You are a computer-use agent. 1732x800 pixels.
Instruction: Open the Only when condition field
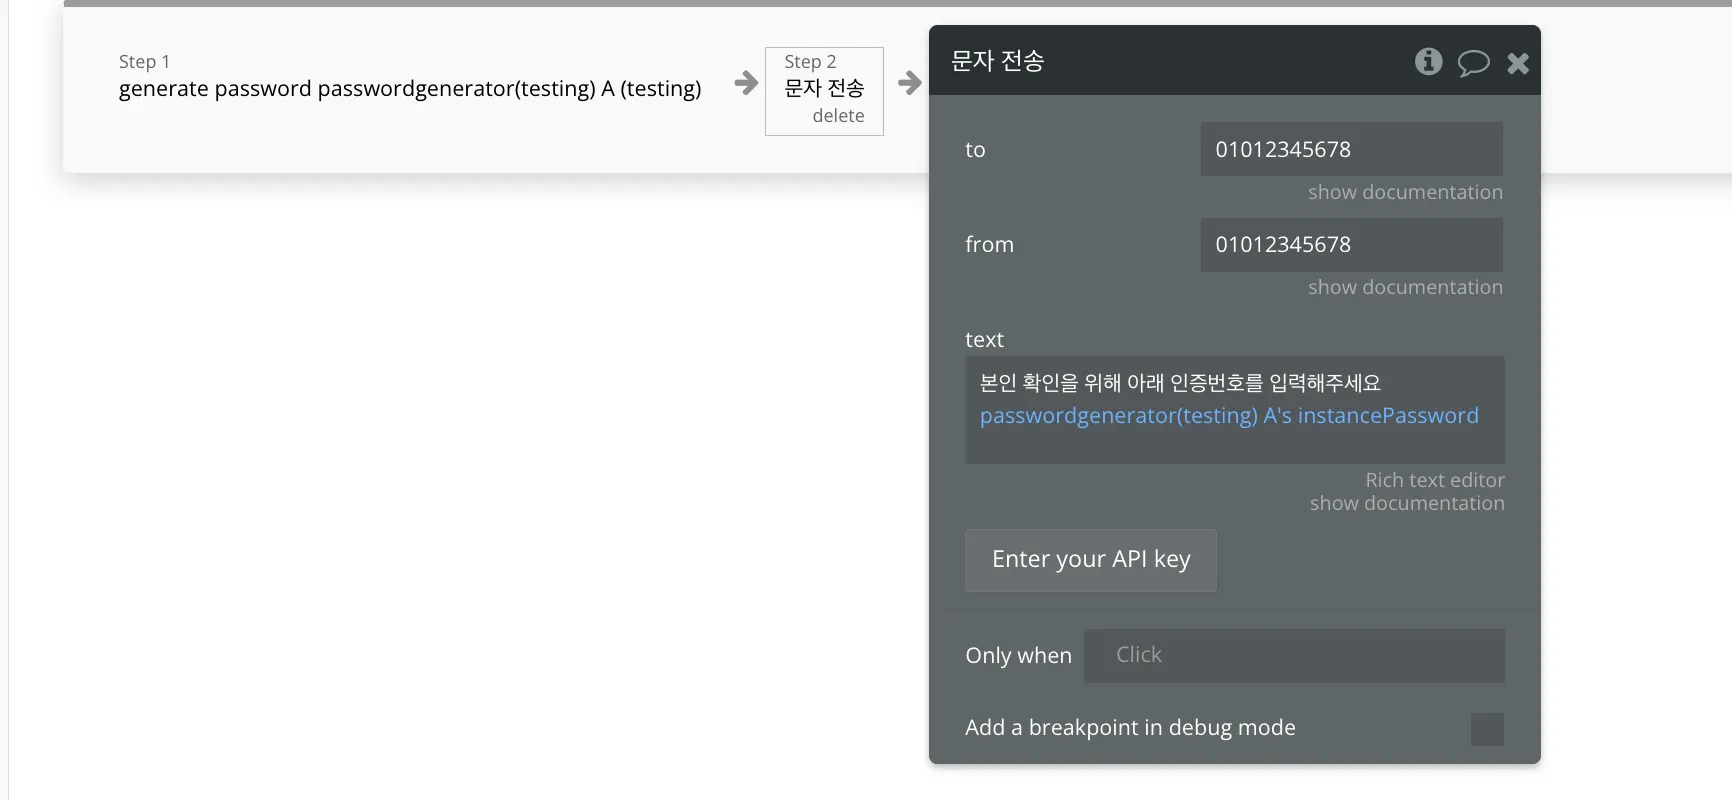(x=1294, y=655)
